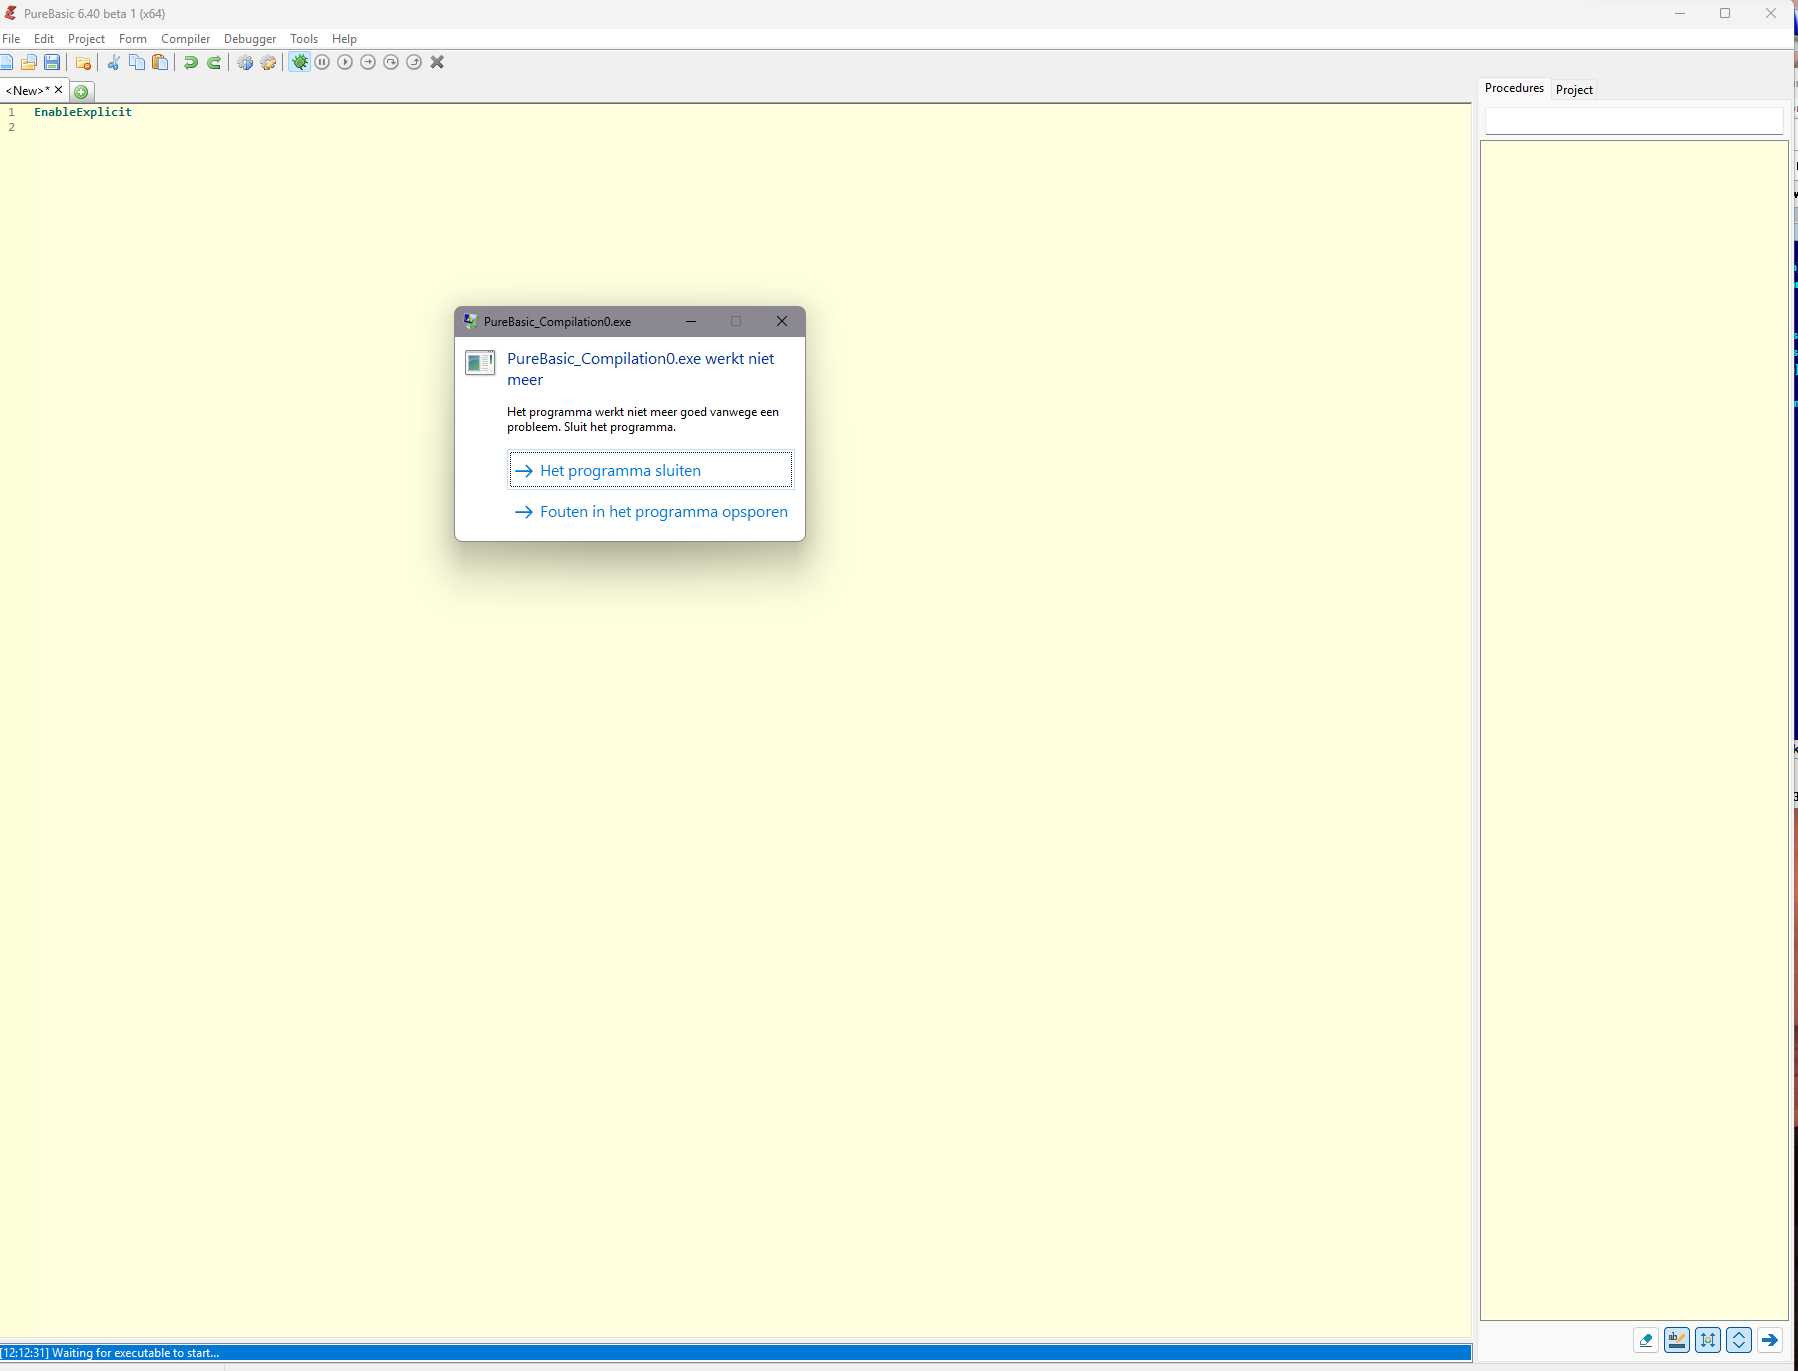Toggle the debugger bug icon
This screenshot has width=1798, height=1371.
point(299,62)
